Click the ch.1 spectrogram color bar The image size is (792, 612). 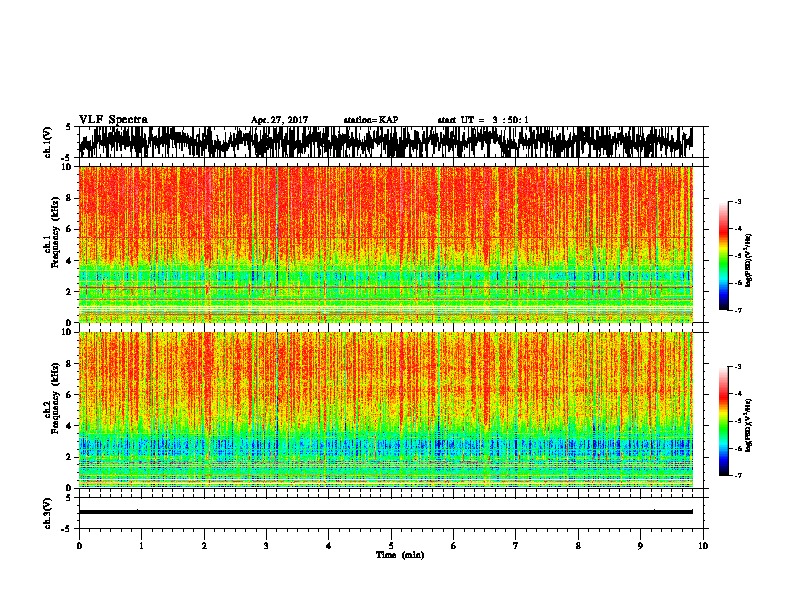[723, 256]
